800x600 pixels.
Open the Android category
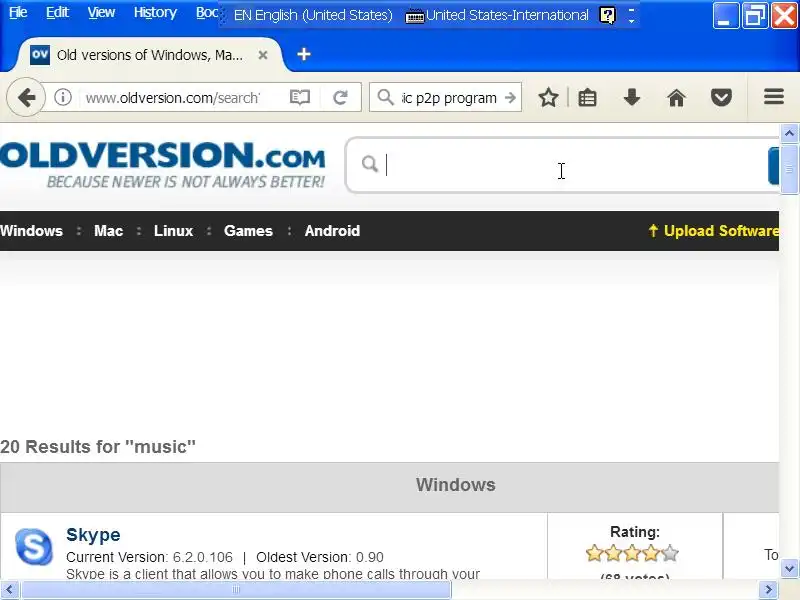[x=332, y=231]
